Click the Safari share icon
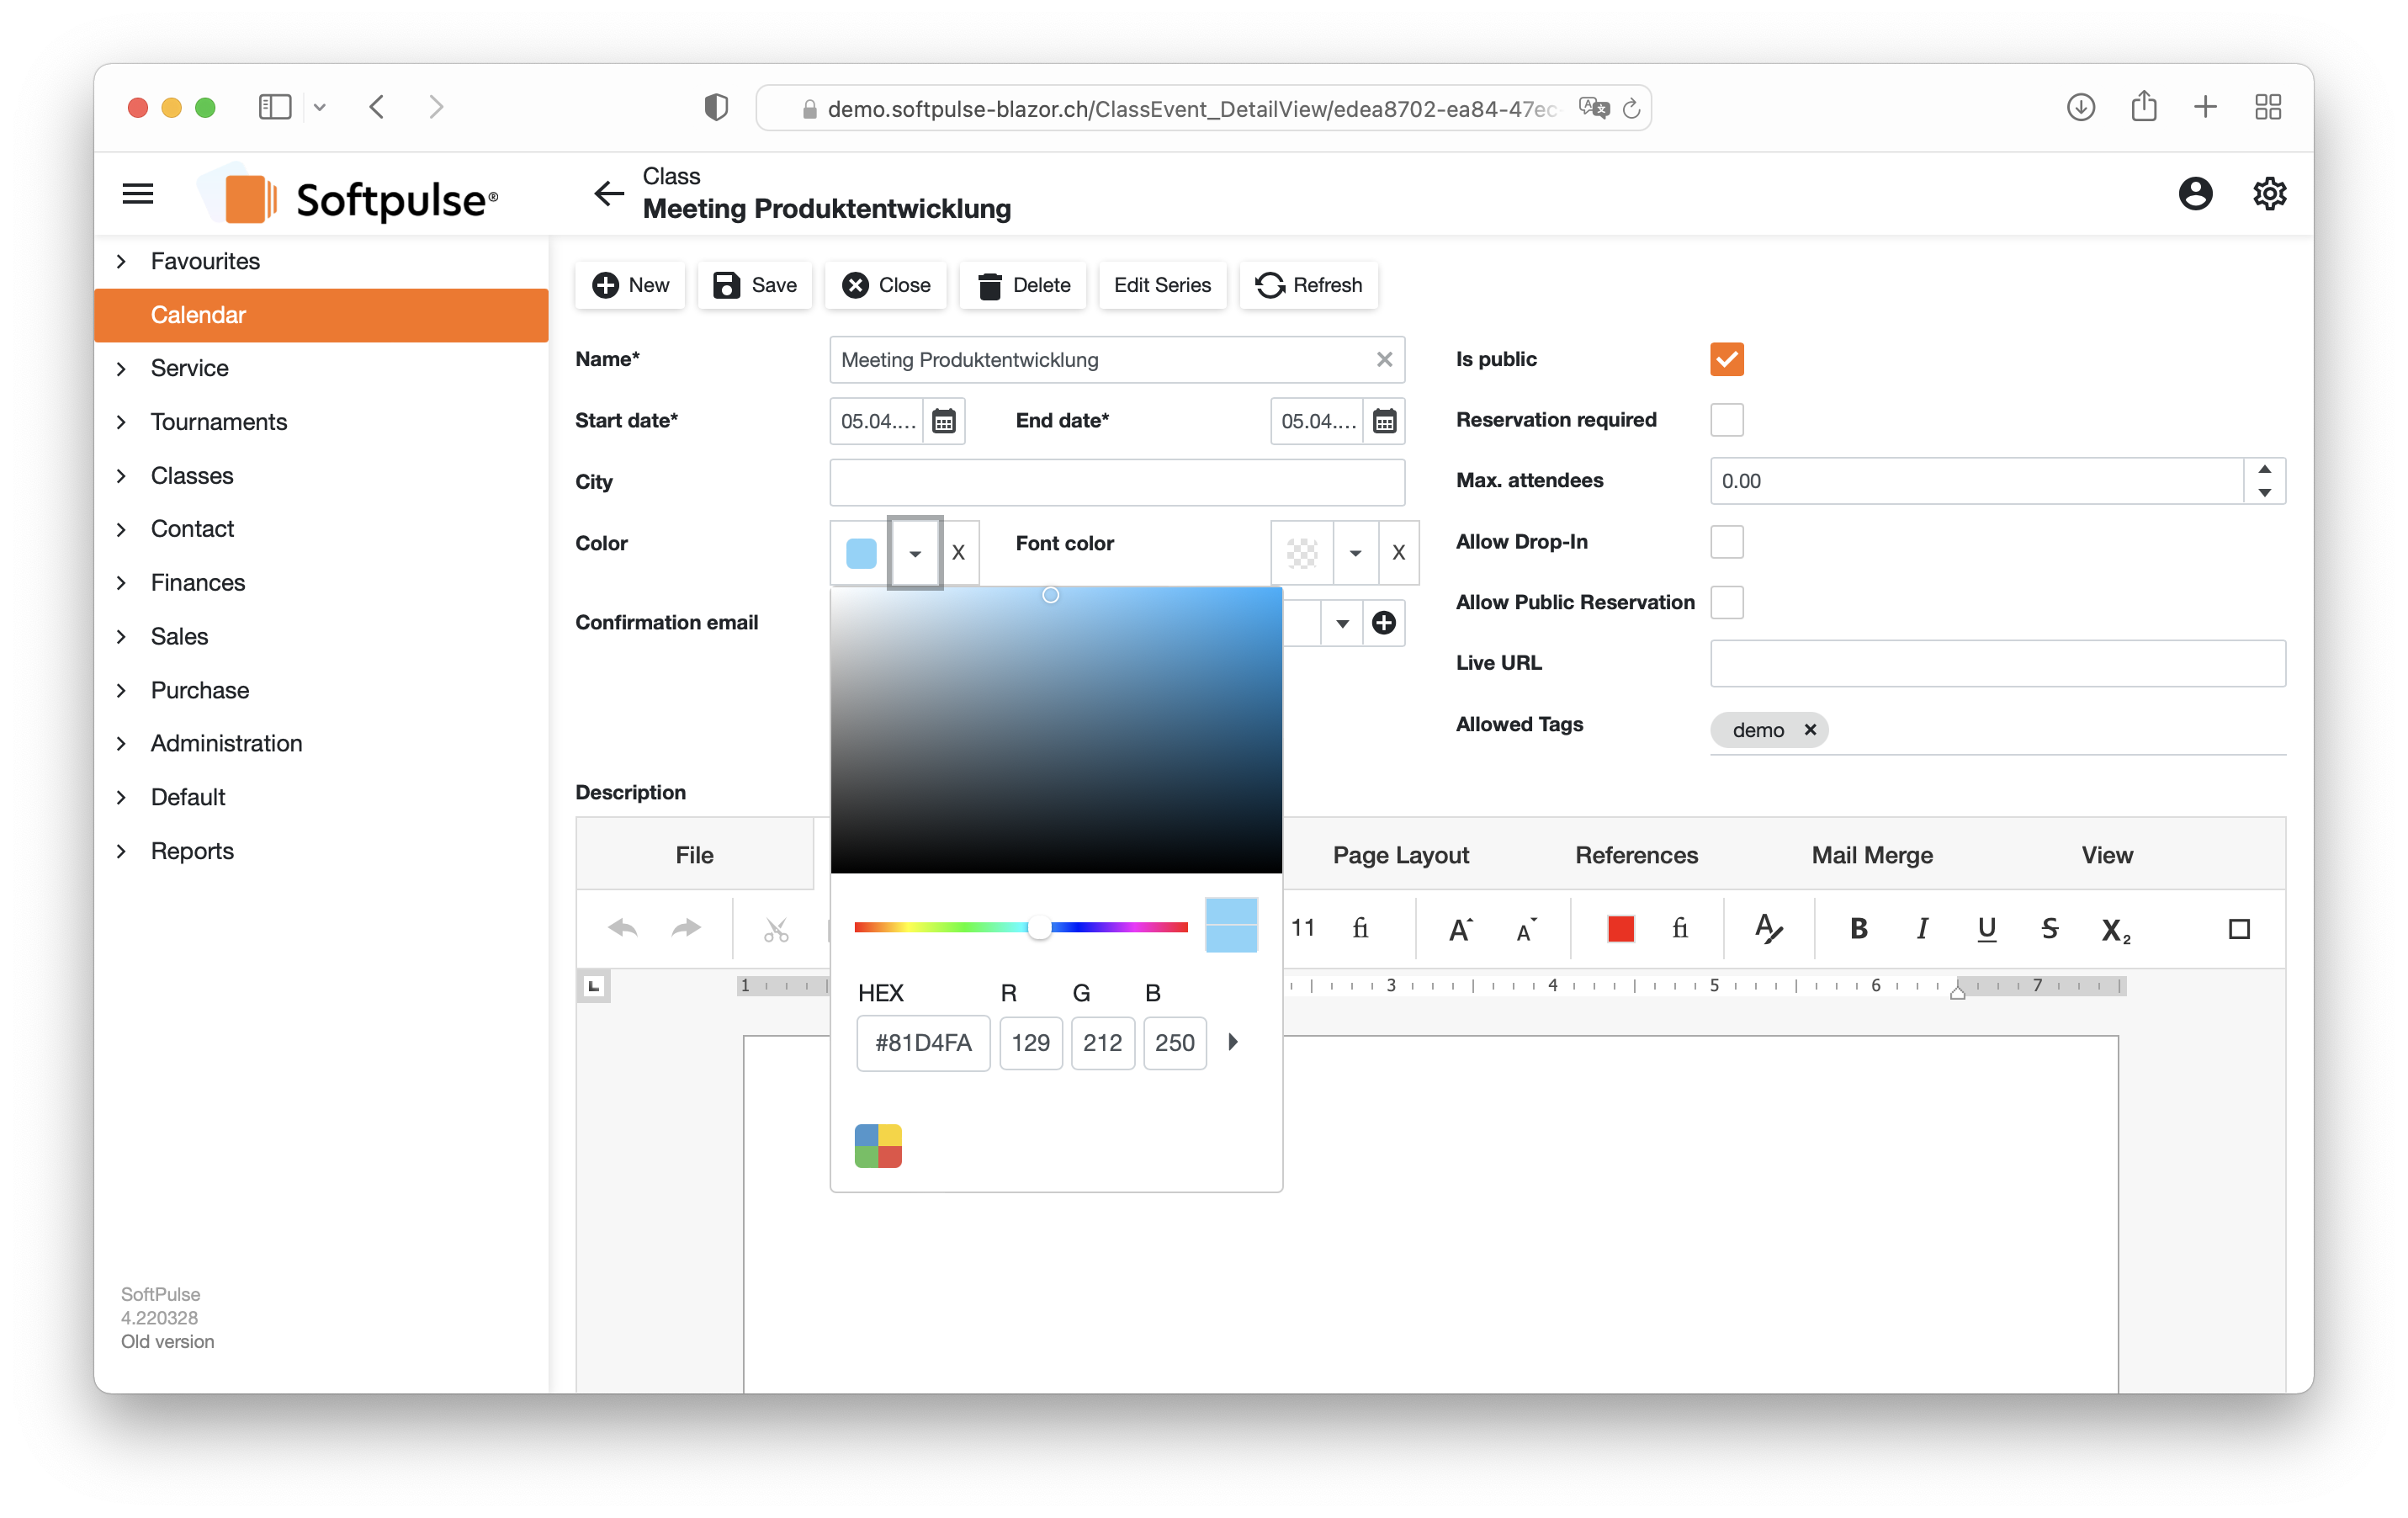The width and height of the screenshot is (2408, 1518). [x=2143, y=105]
